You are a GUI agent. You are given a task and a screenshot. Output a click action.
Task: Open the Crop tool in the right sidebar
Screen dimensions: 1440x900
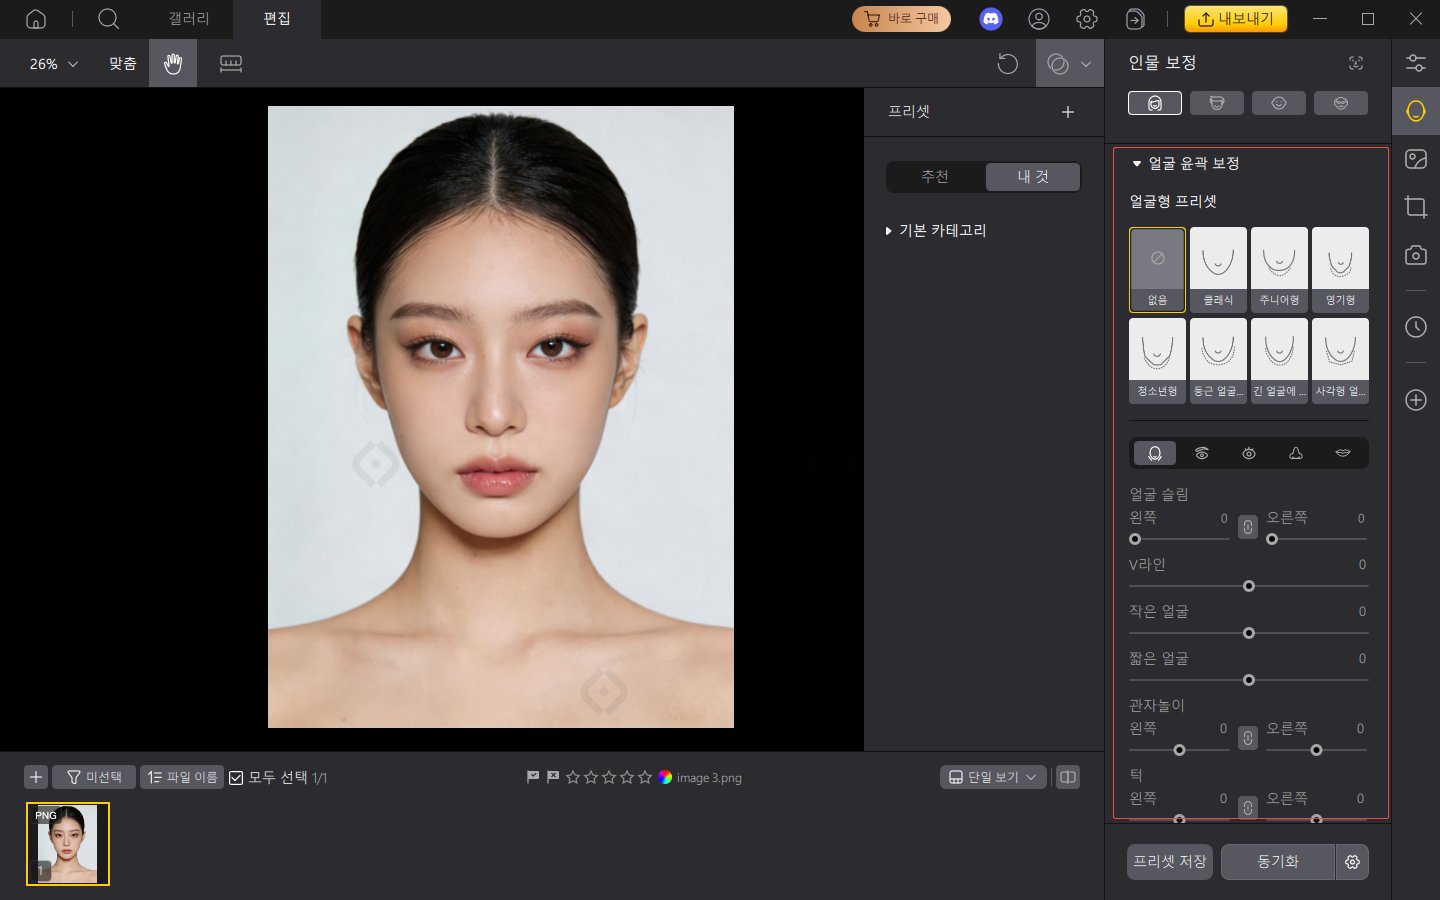[1415, 207]
